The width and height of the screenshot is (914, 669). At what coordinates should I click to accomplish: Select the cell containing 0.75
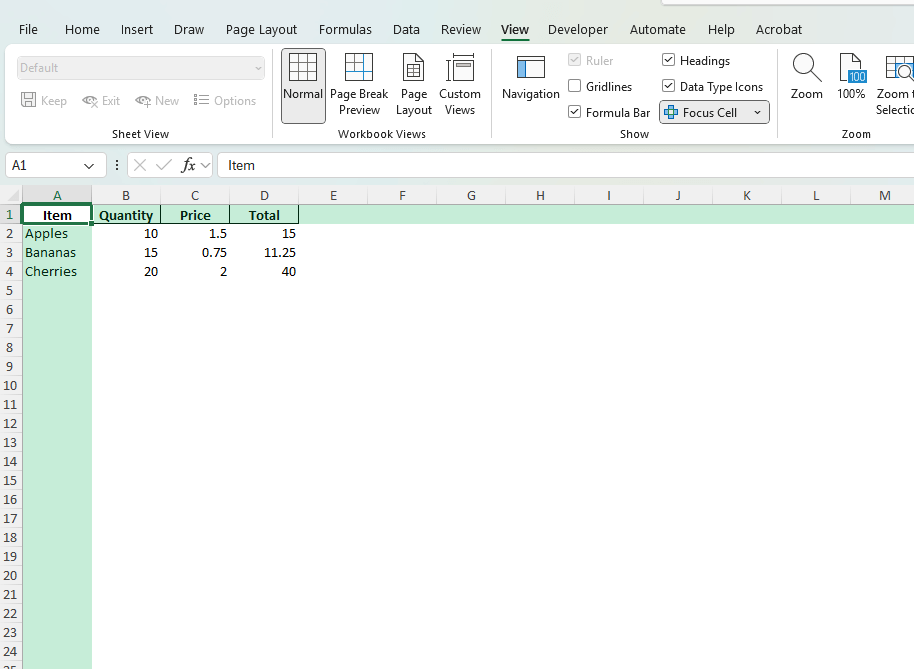pos(195,253)
